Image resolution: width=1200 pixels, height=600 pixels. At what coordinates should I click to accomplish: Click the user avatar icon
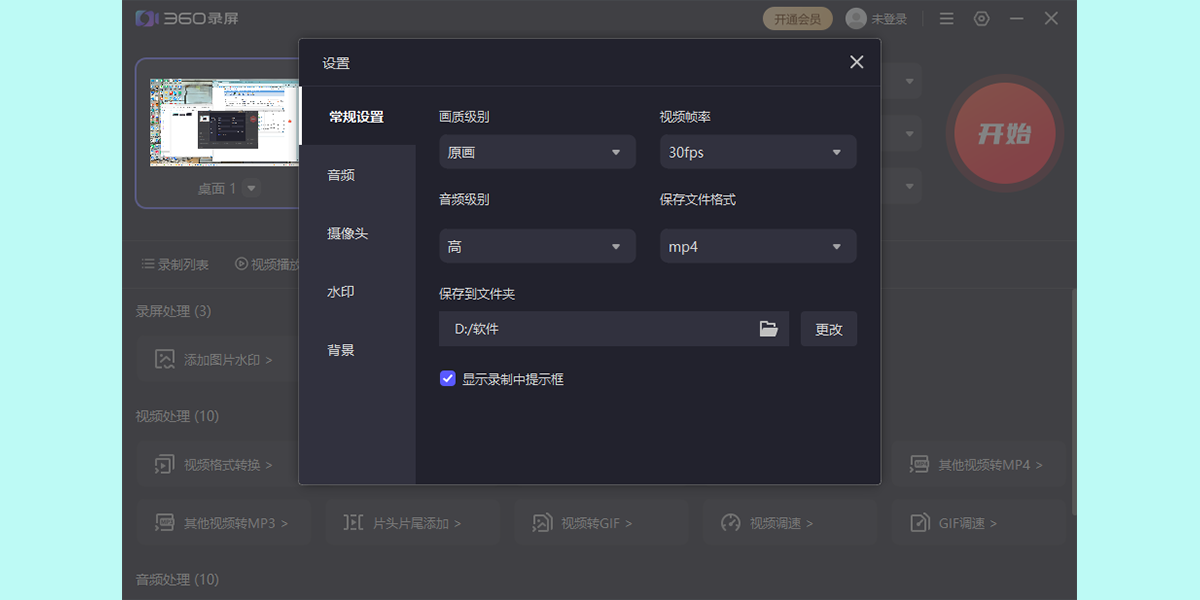[x=856, y=19]
